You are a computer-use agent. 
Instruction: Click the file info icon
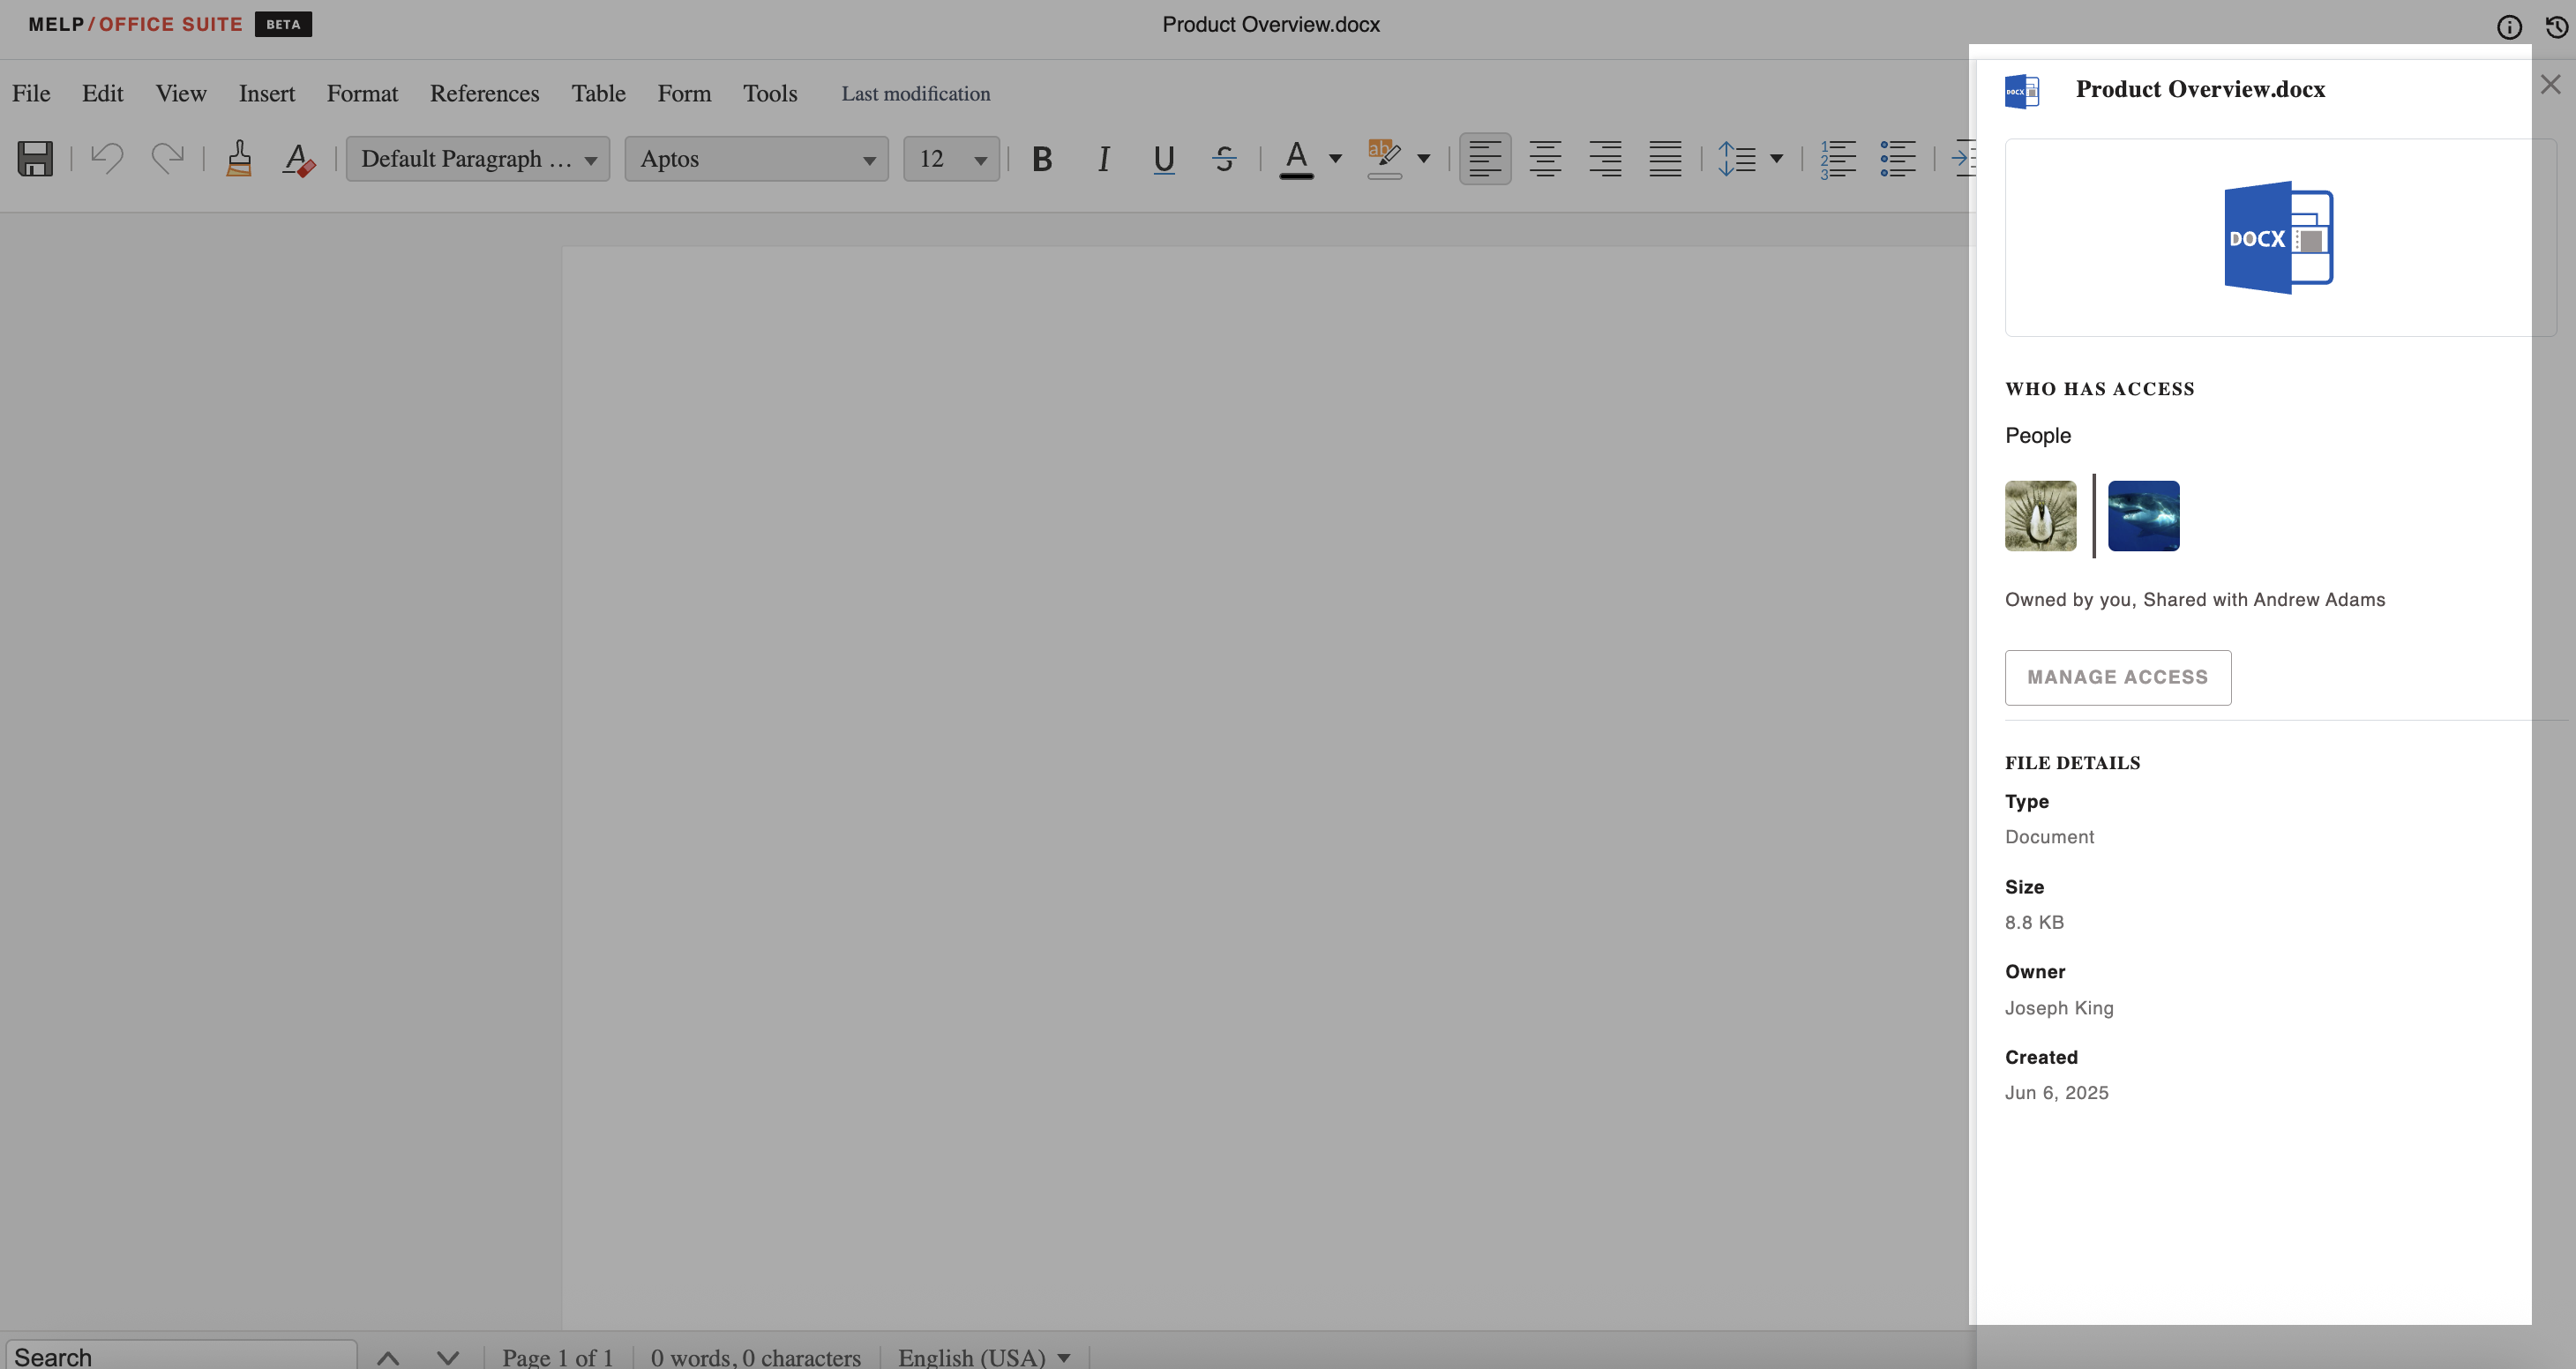[x=2509, y=27]
